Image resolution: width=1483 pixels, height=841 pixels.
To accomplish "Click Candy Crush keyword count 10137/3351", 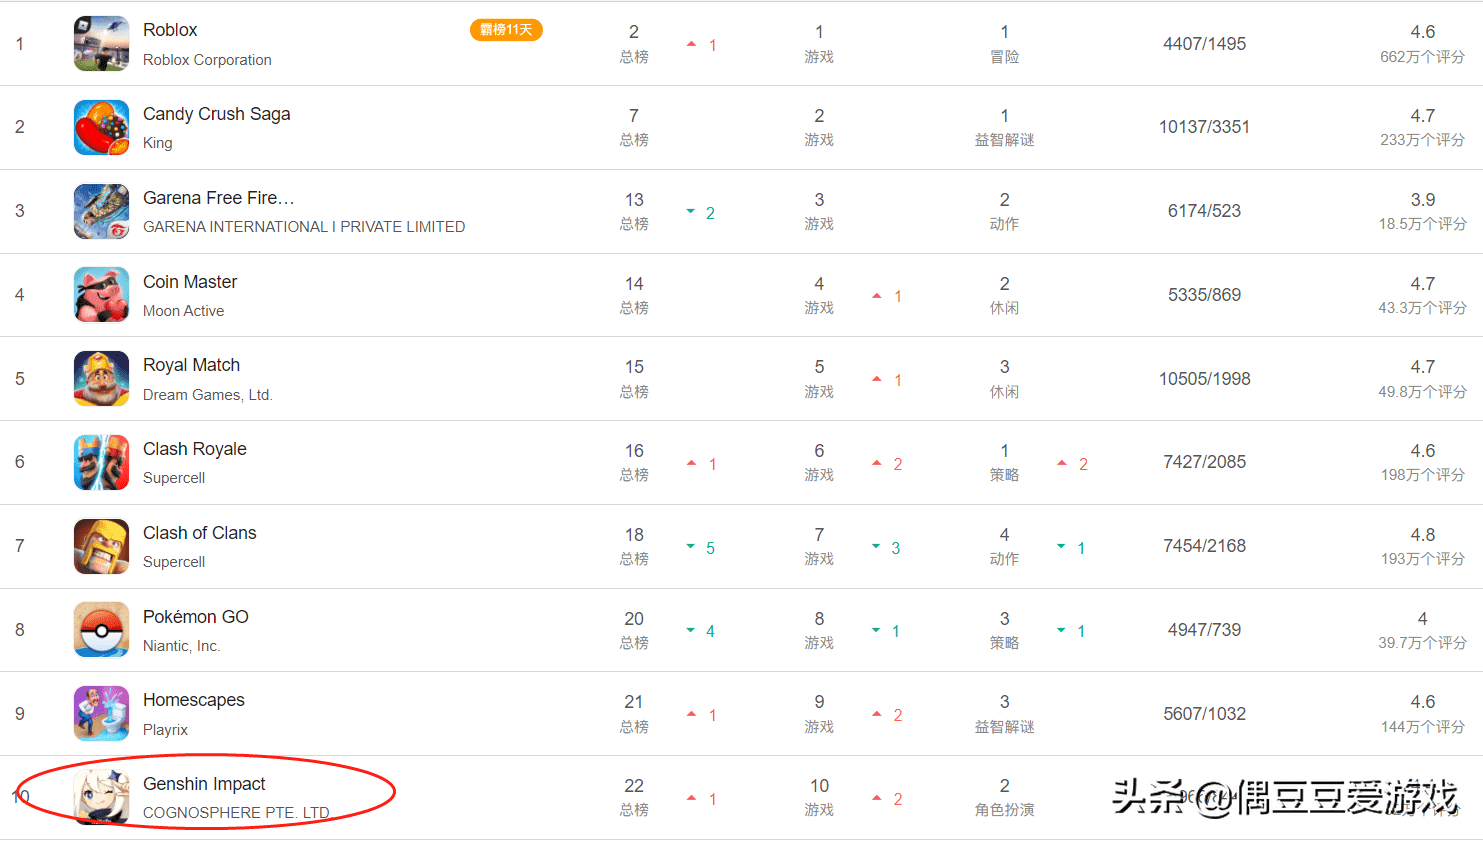I will click(1205, 127).
